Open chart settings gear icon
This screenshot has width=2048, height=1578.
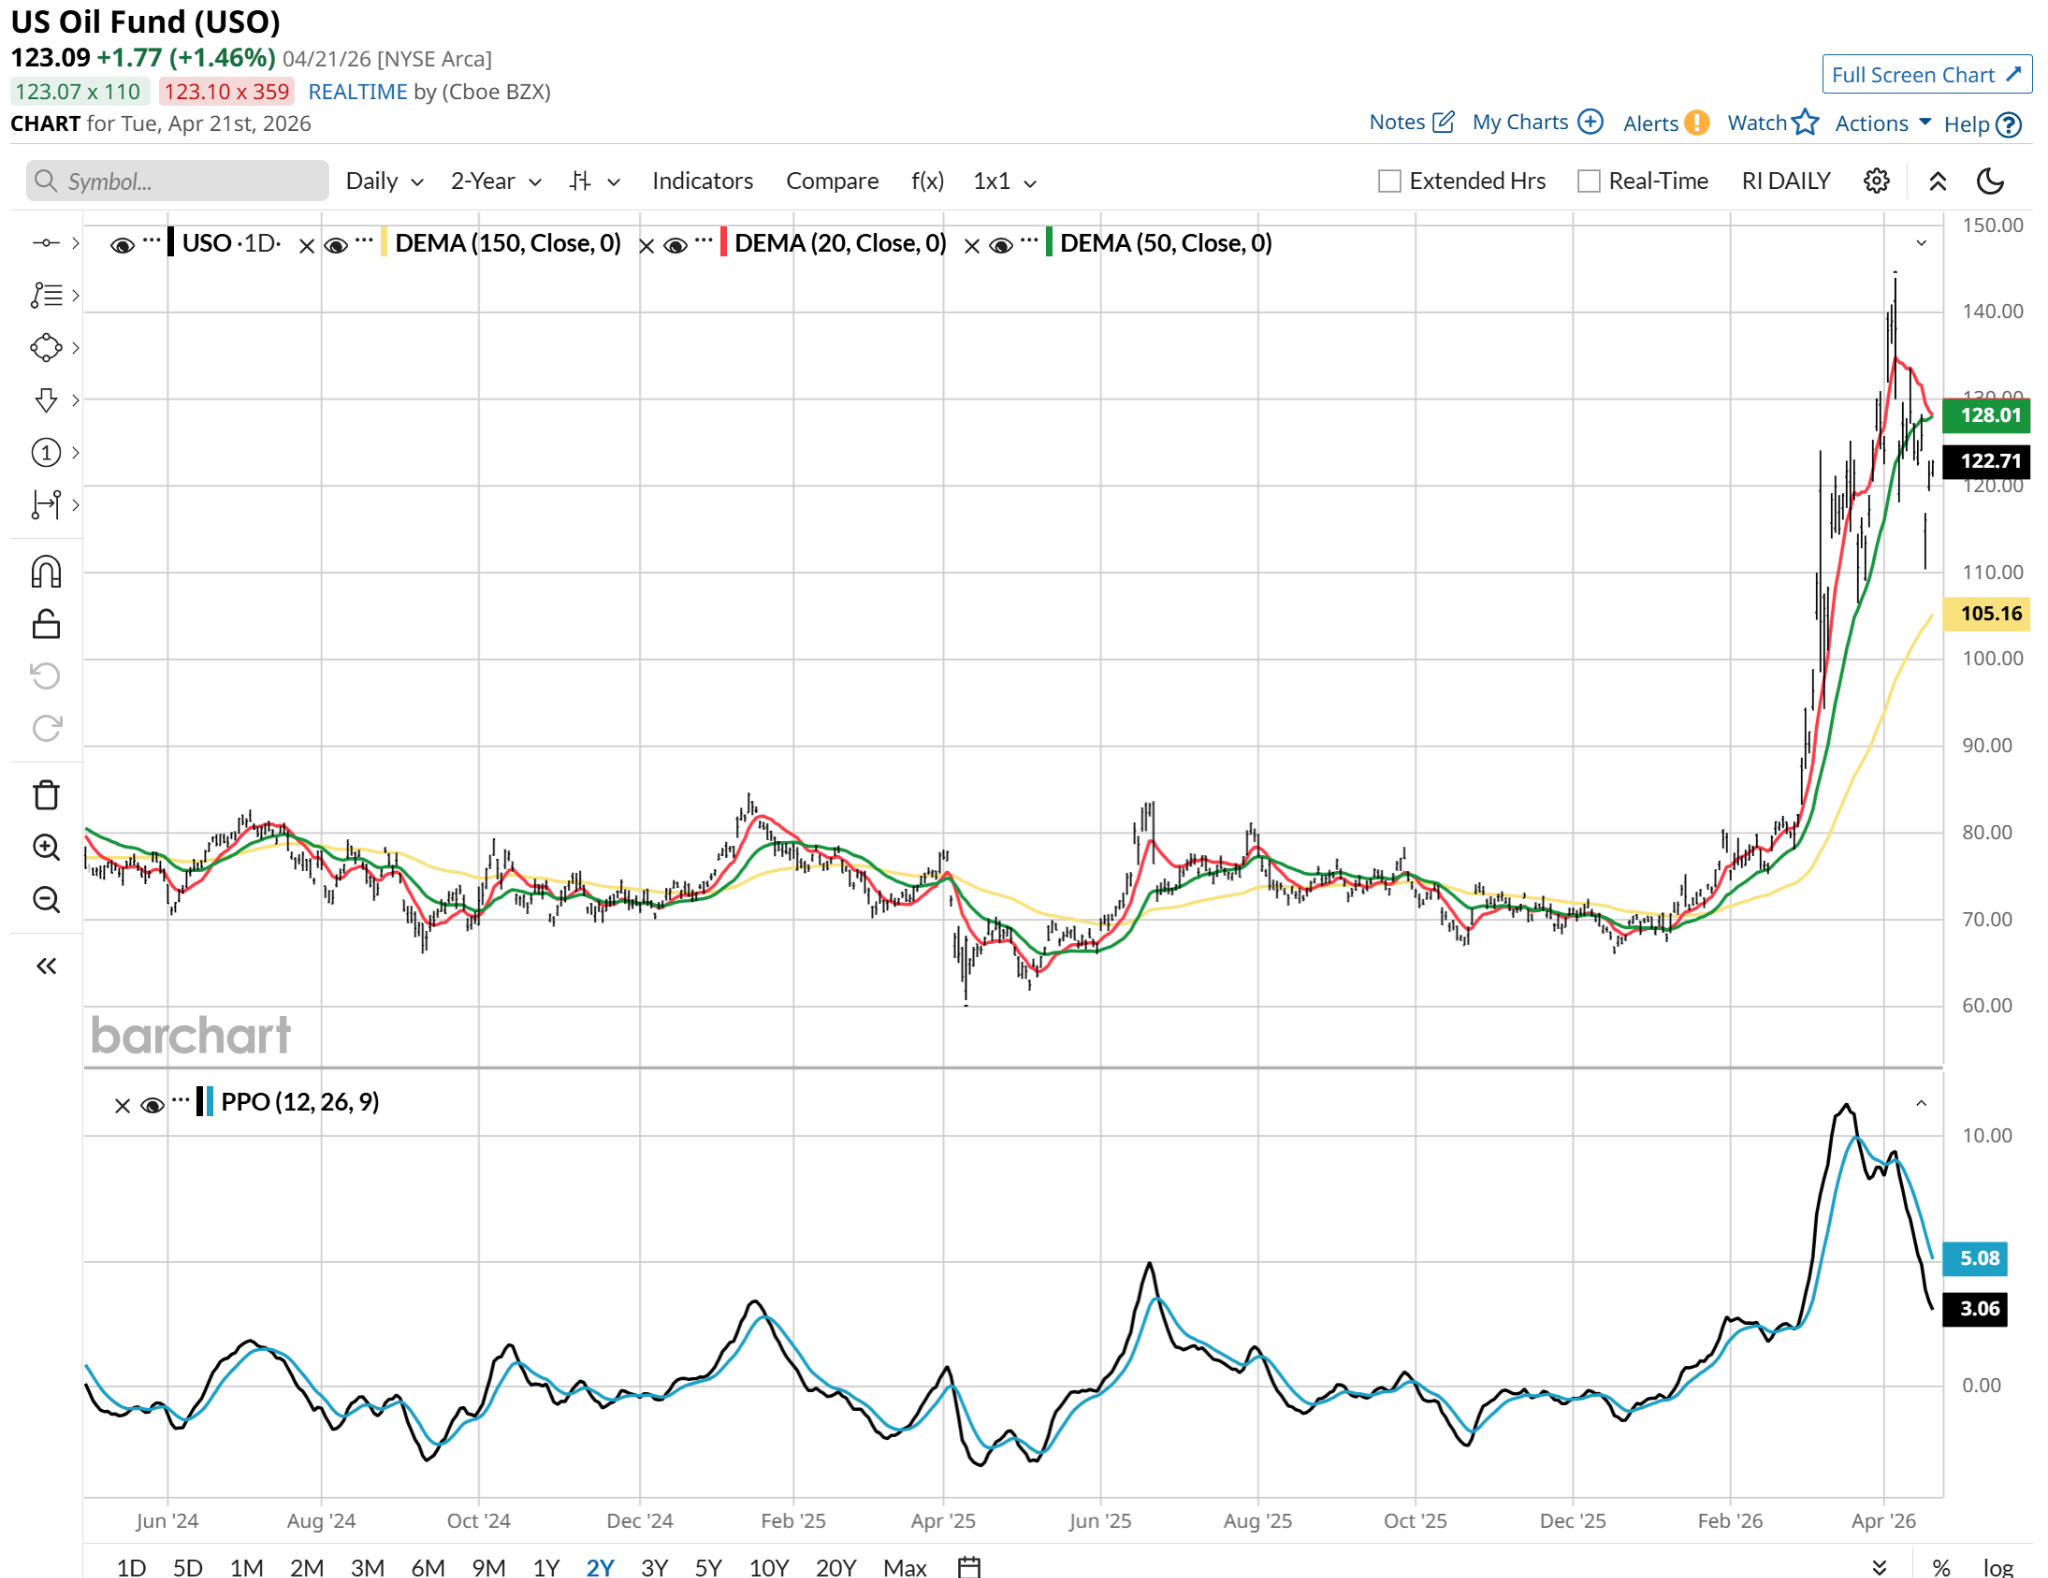click(x=1876, y=181)
